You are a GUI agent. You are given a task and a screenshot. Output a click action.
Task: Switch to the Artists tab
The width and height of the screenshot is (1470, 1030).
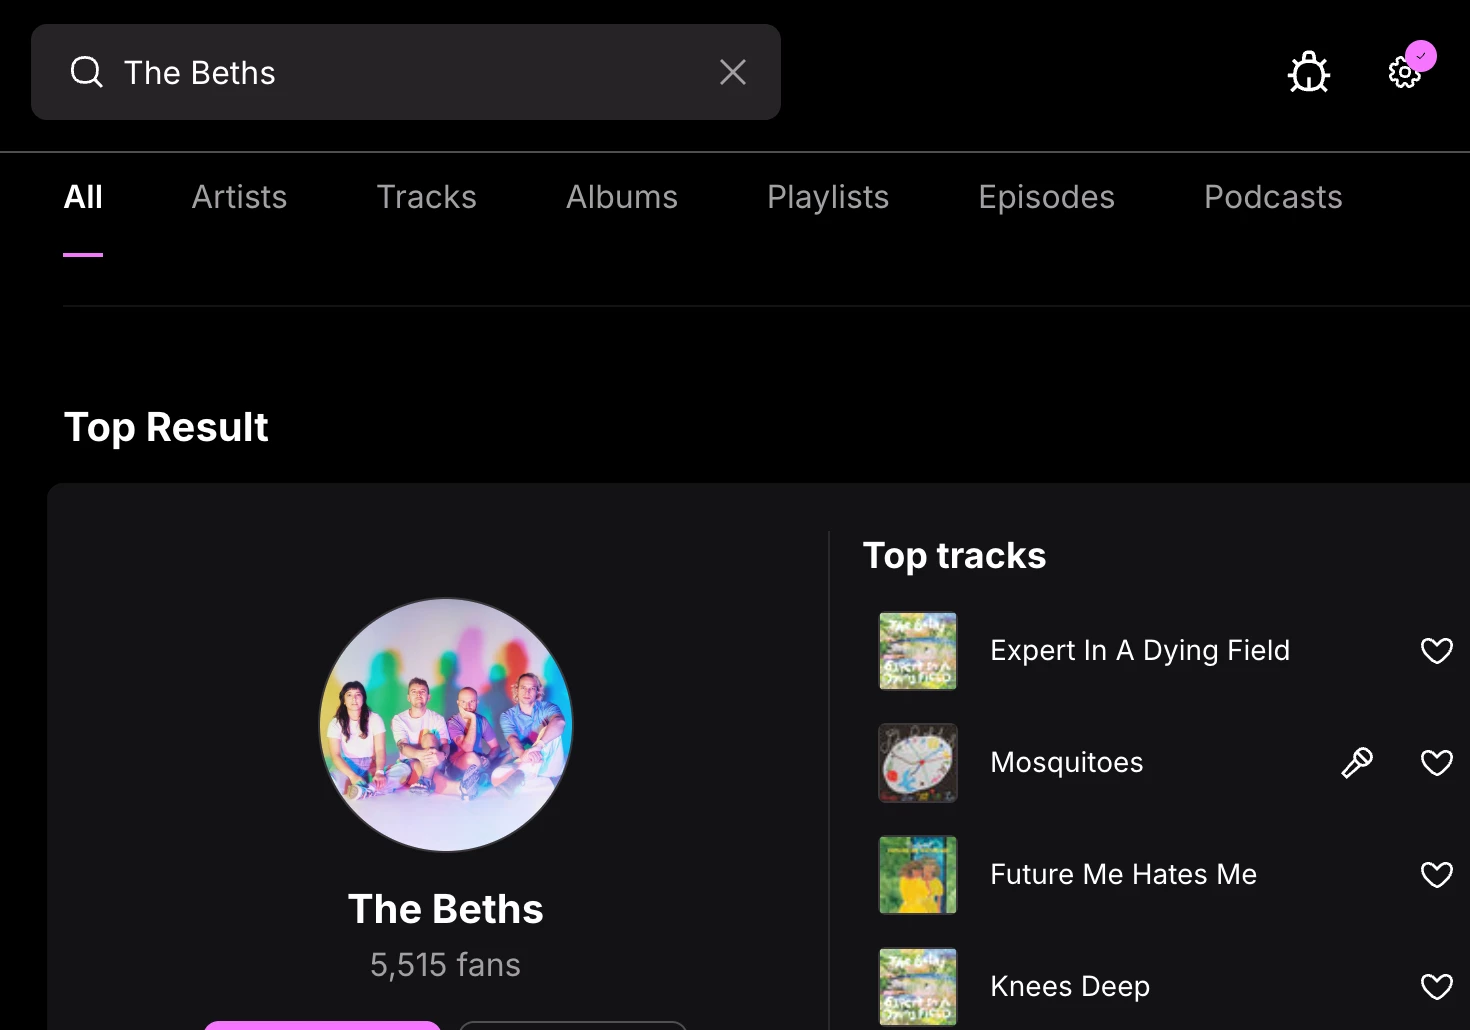click(239, 197)
